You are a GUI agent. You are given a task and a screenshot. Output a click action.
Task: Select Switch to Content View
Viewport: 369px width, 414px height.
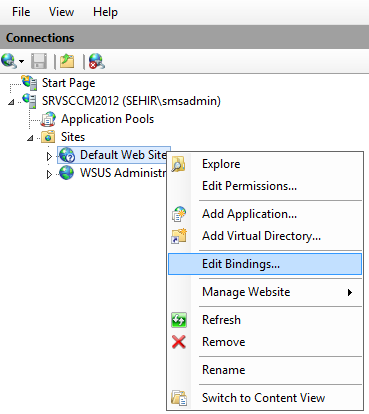[265, 398]
